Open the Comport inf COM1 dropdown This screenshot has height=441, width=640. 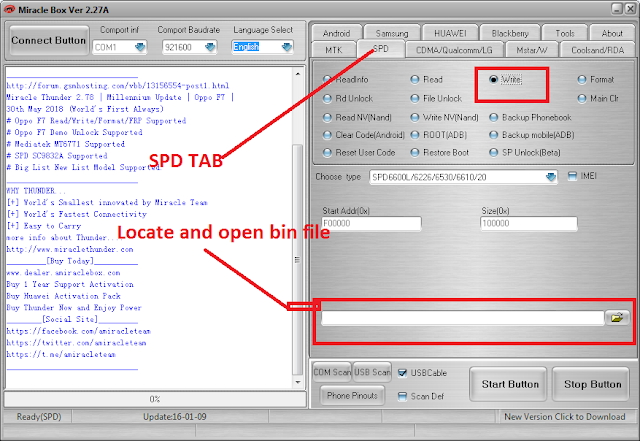point(140,47)
